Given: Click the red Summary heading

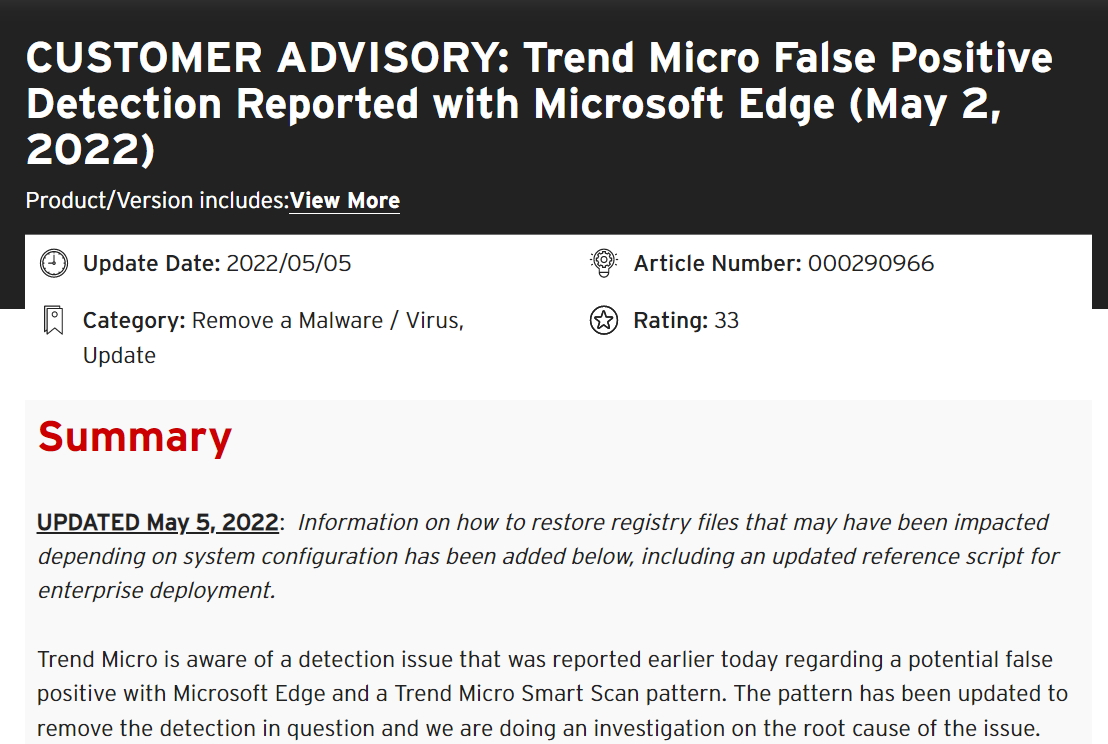Looking at the screenshot, I should pos(135,437).
